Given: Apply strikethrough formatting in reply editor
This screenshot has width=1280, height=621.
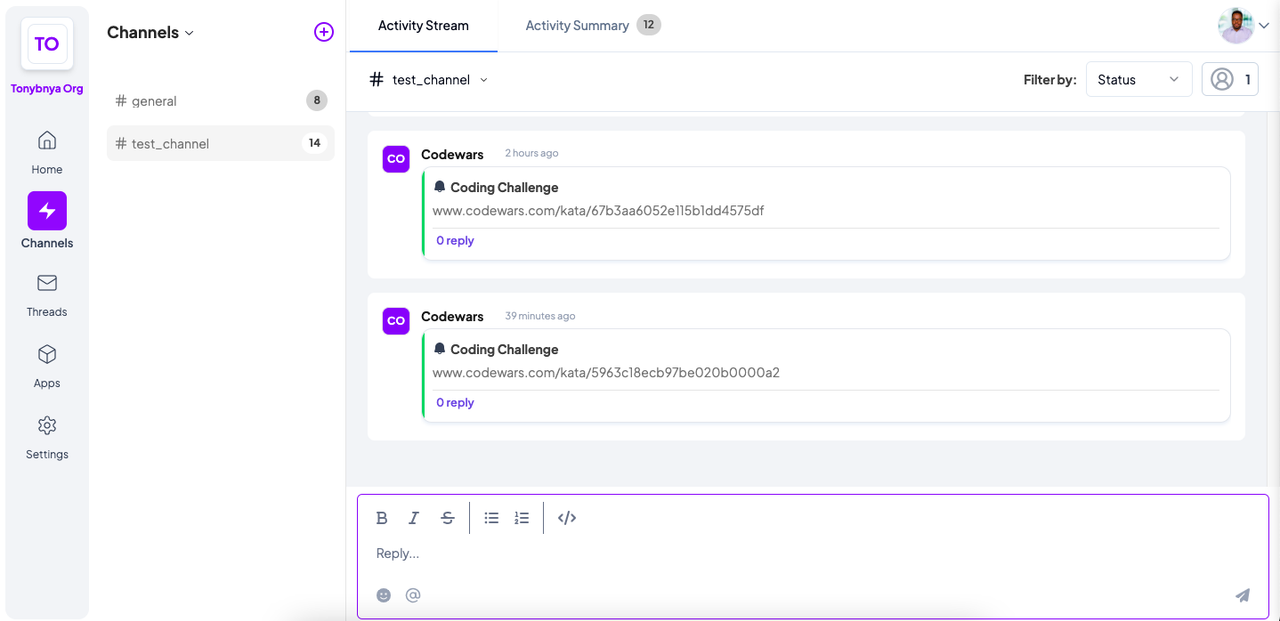Looking at the screenshot, I should point(448,518).
